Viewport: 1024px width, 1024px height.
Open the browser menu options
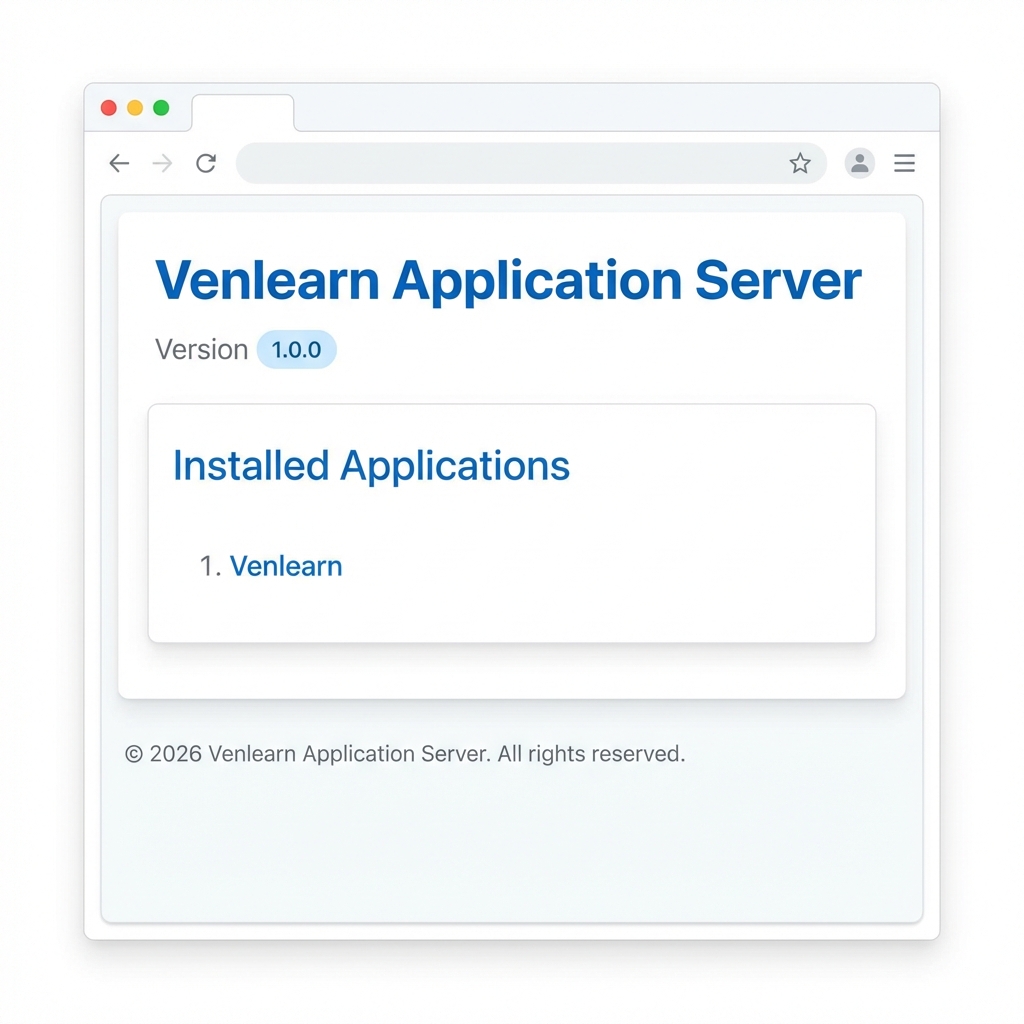[x=904, y=163]
